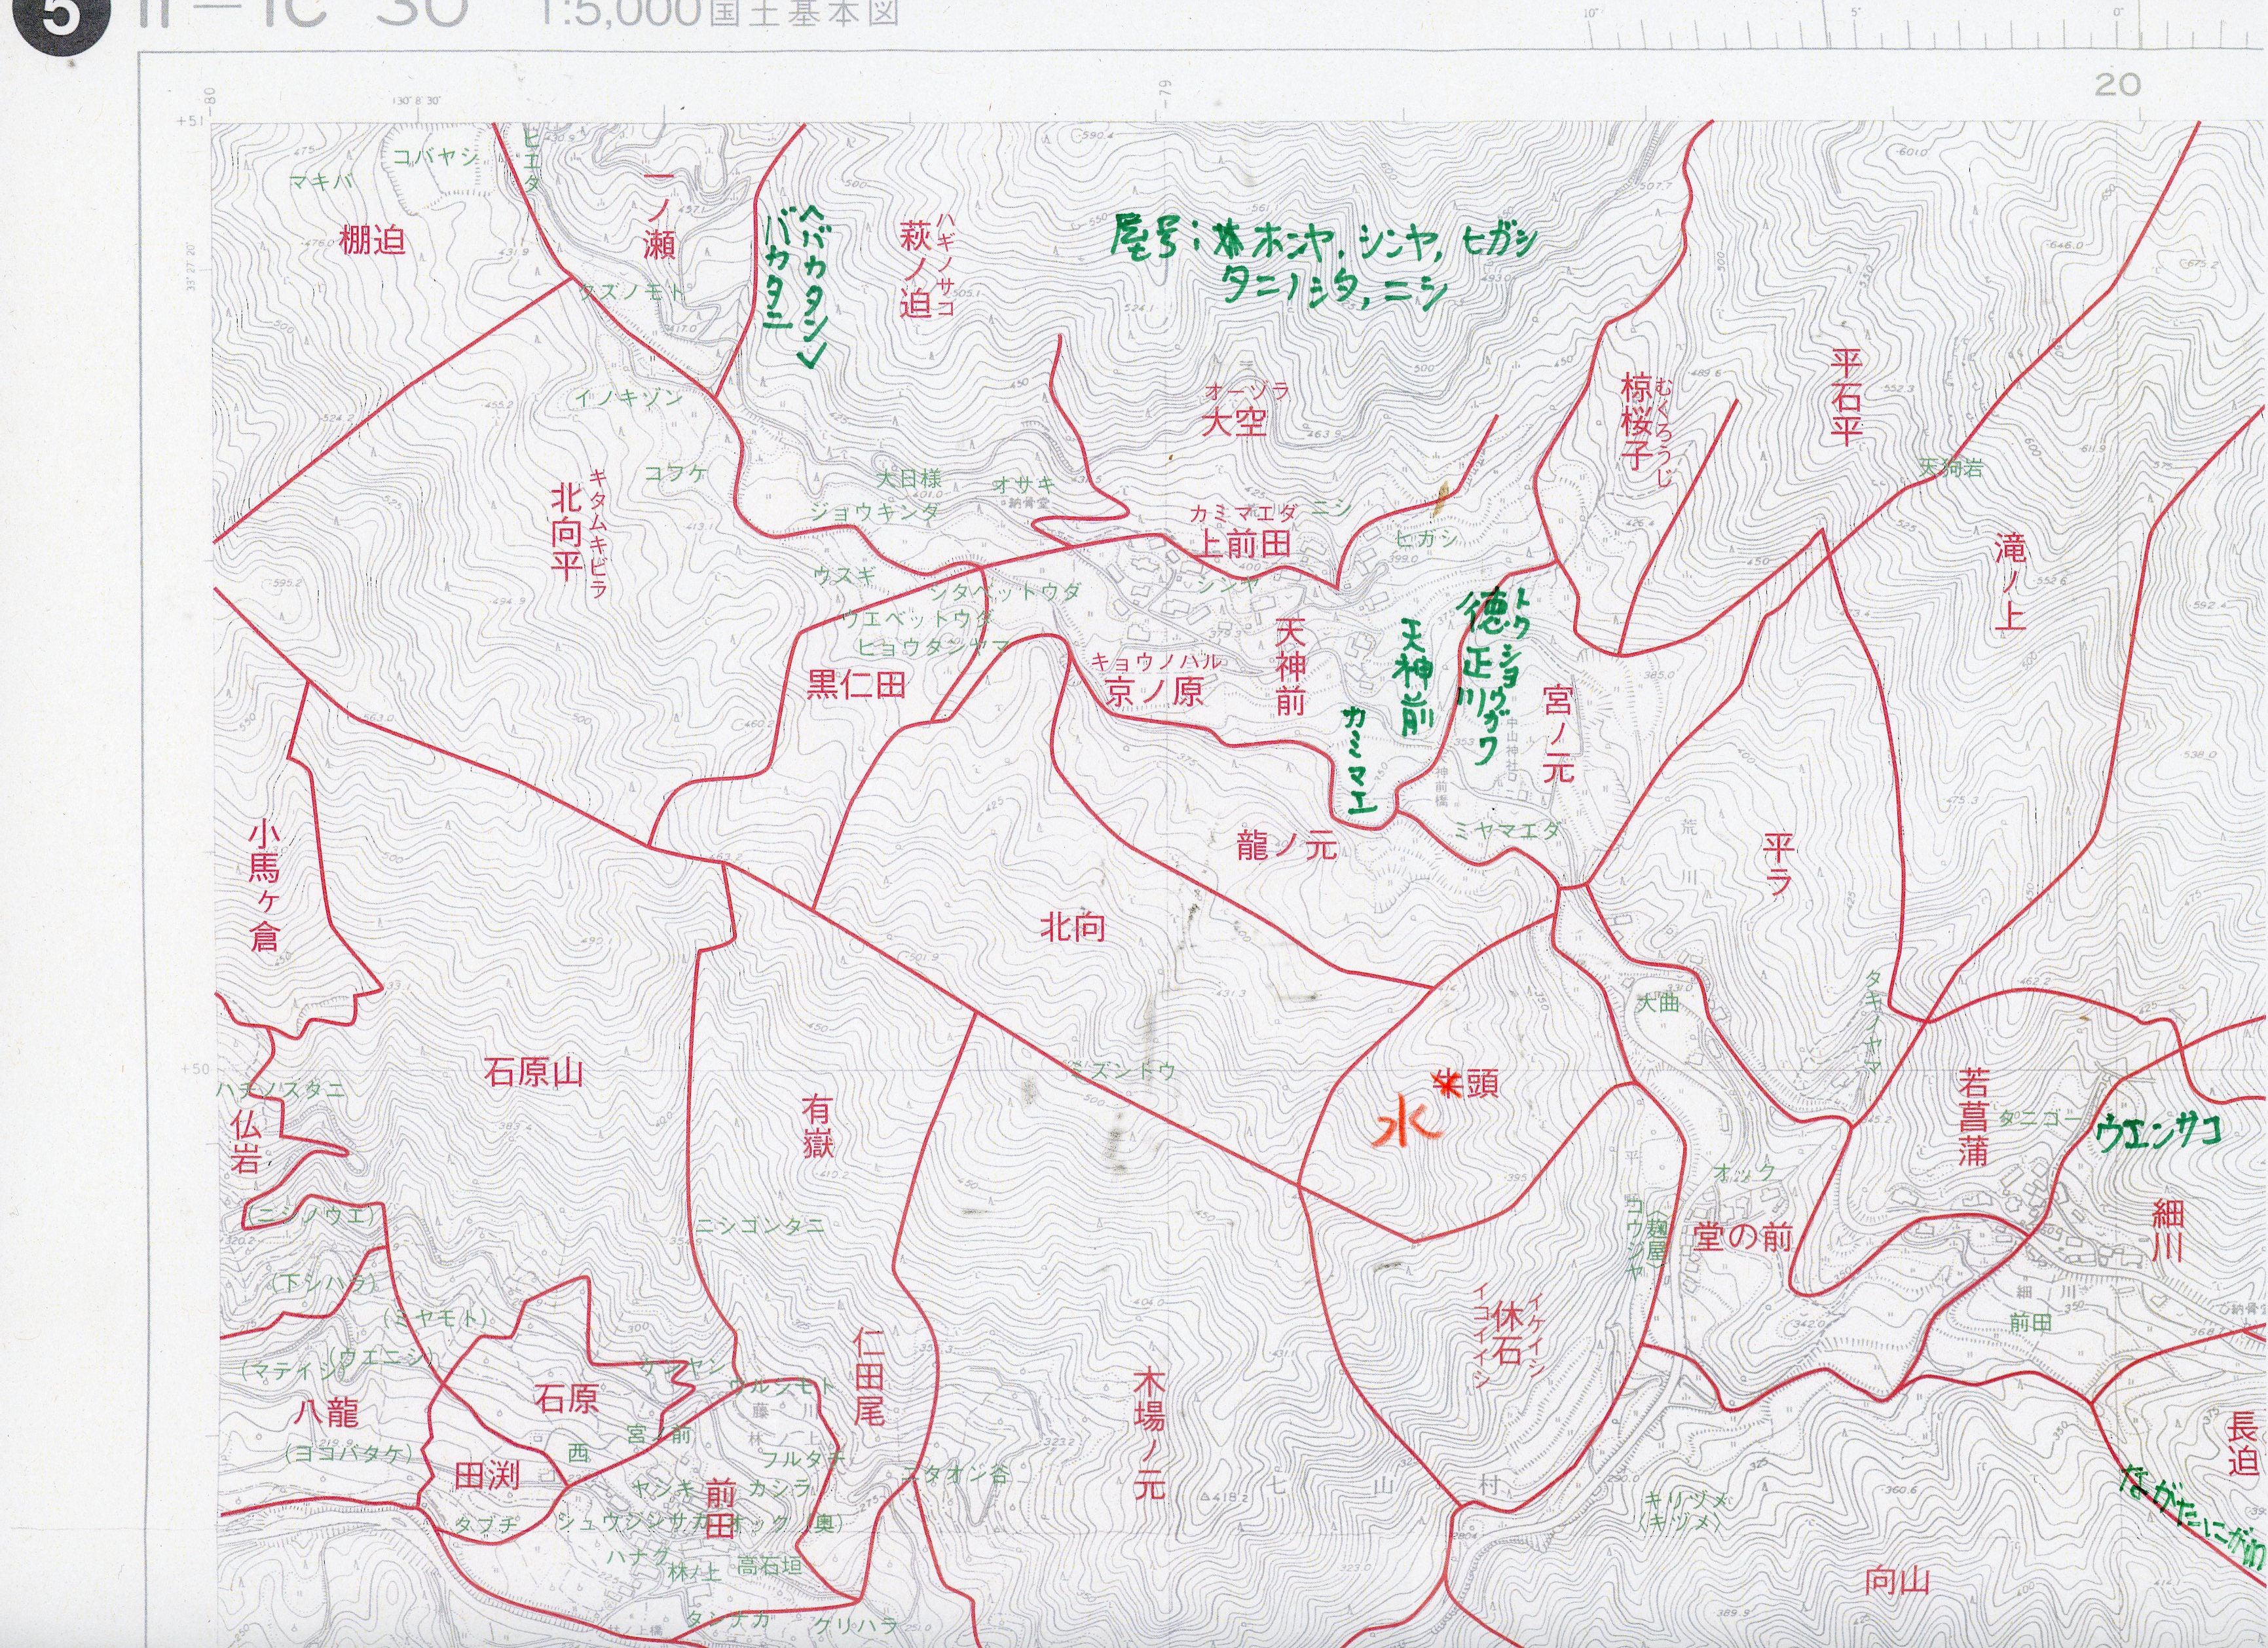Image resolution: width=2268 pixels, height=1648 pixels.
Task: Select the green マキバ label
Action: [322, 182]
